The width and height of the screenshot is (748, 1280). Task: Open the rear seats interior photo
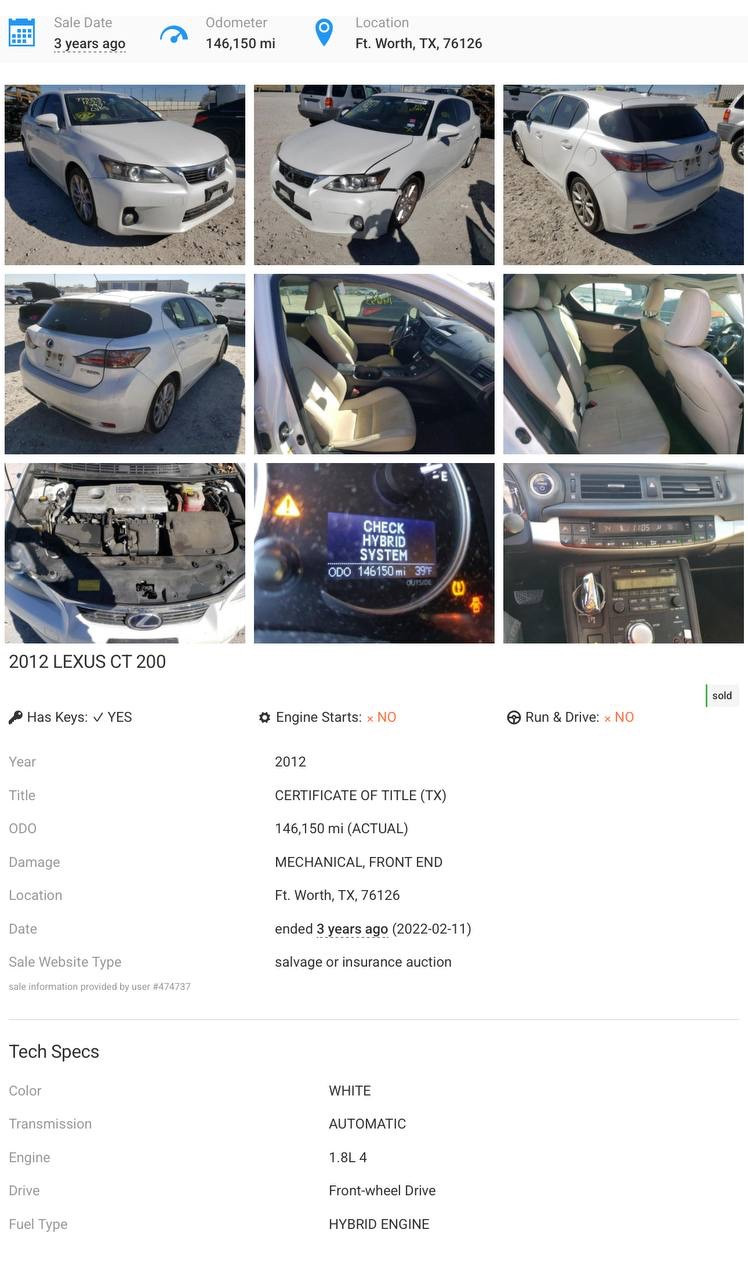click(623, 364)
